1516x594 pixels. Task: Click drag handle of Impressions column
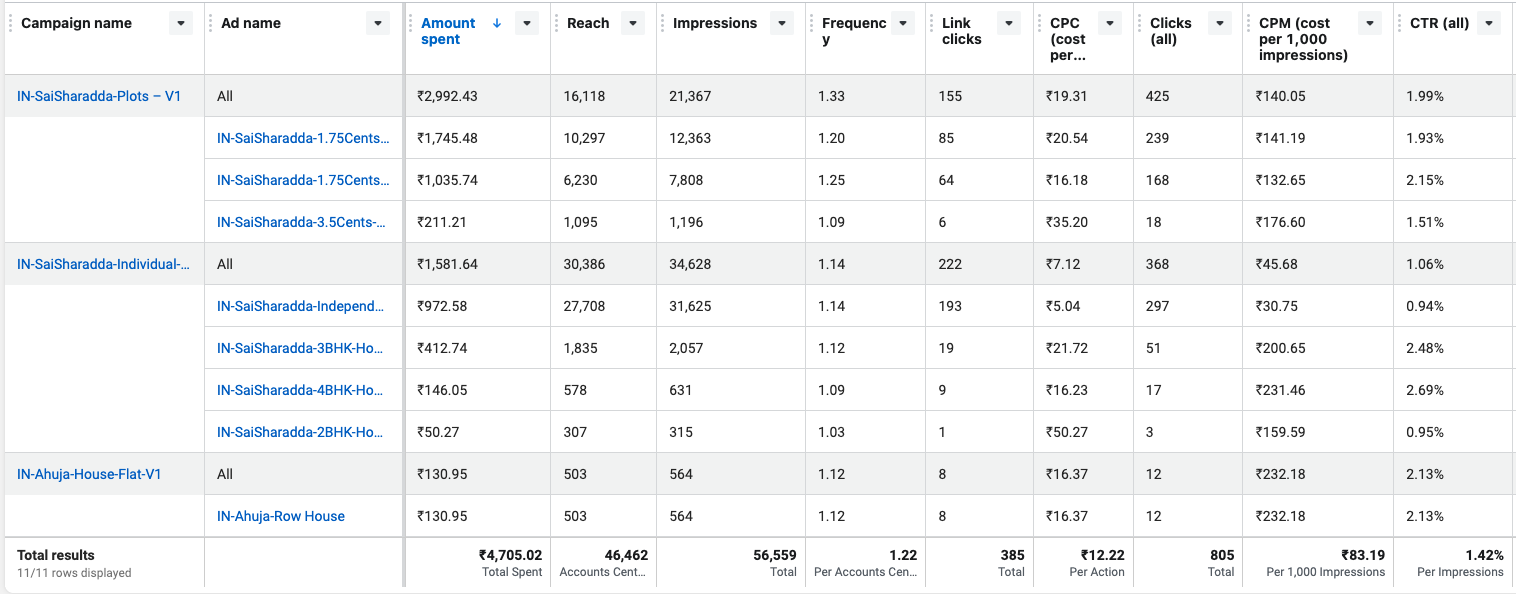[662, 23]
